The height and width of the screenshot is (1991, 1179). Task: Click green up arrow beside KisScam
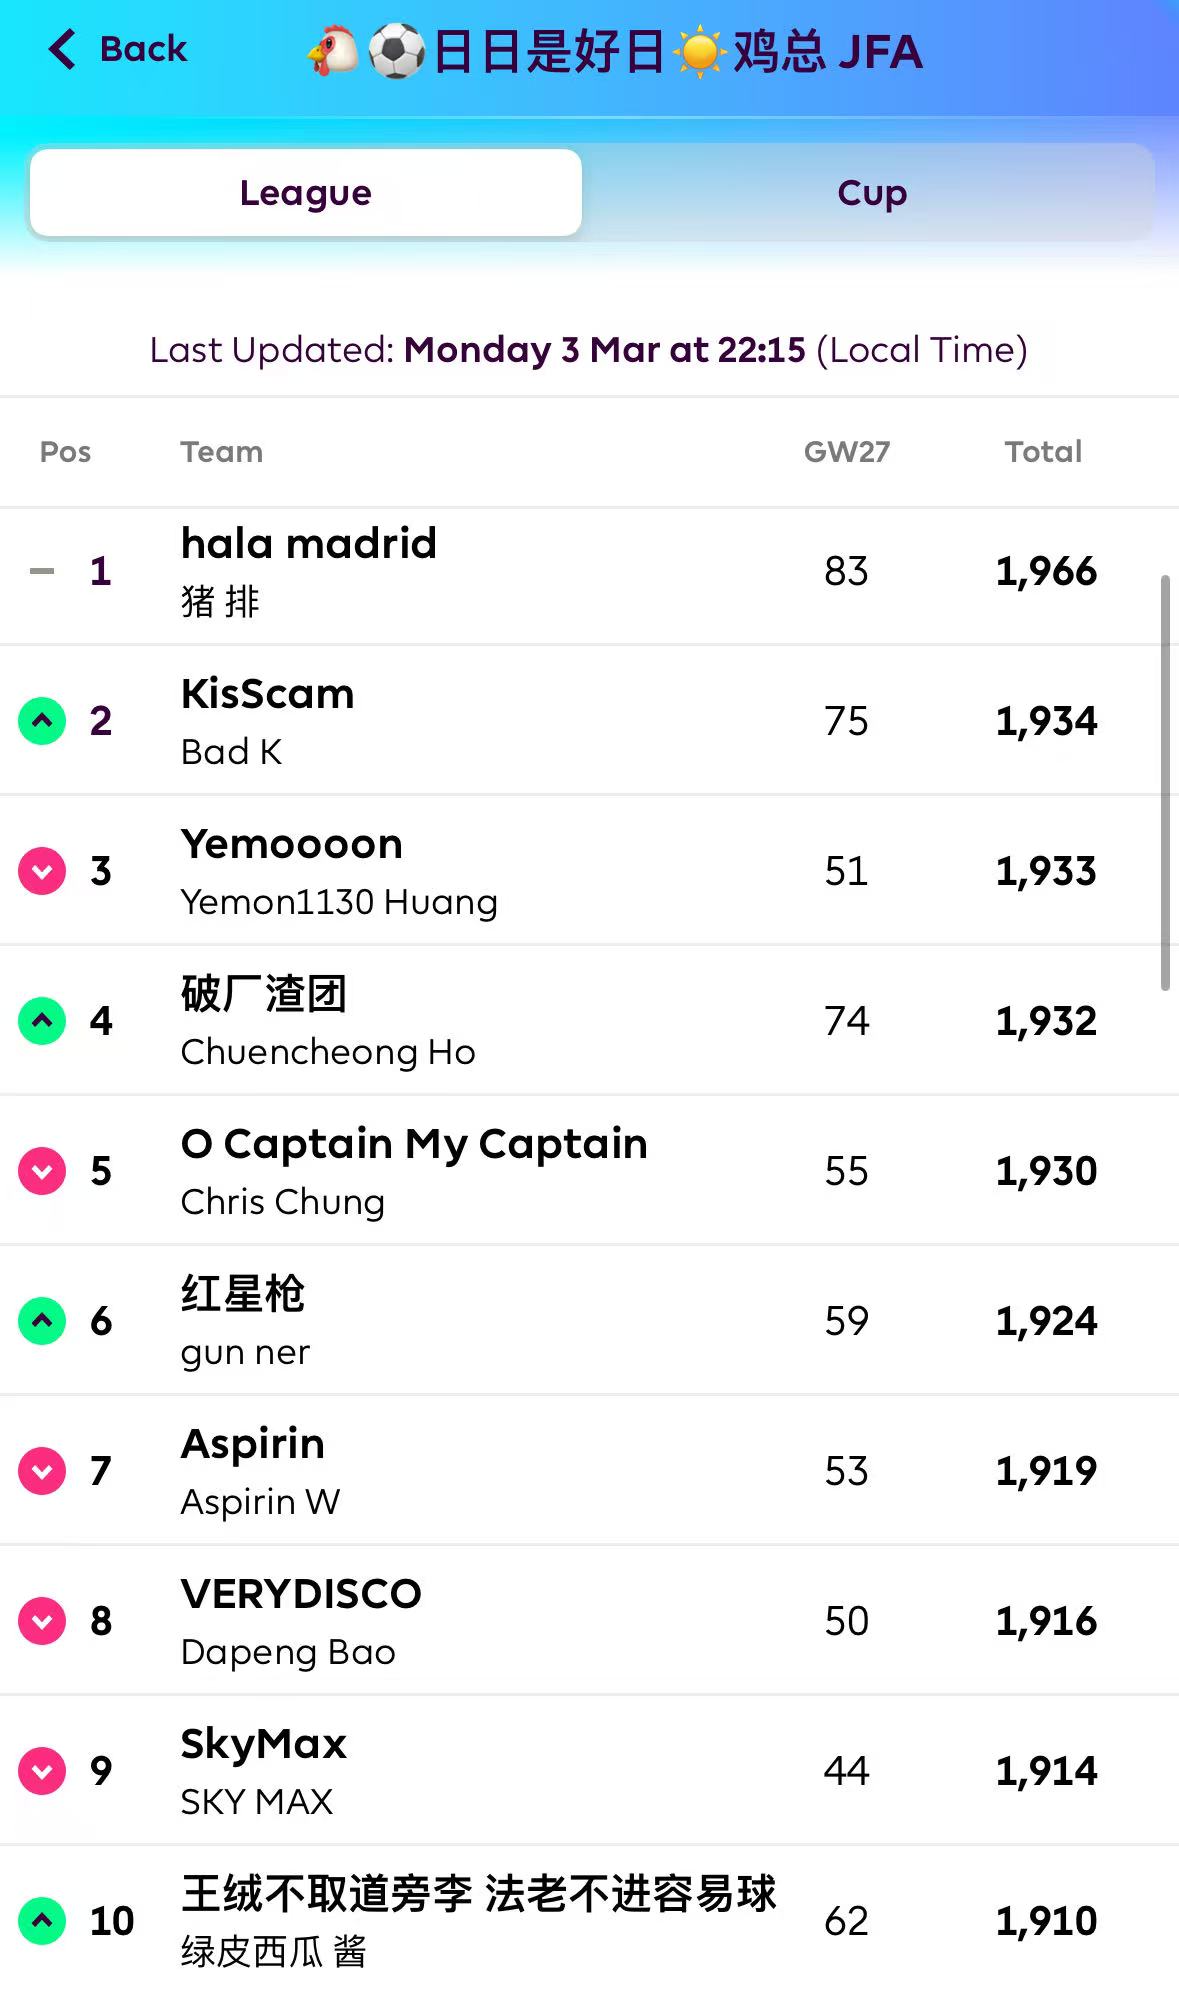click(x=42, y=721)
